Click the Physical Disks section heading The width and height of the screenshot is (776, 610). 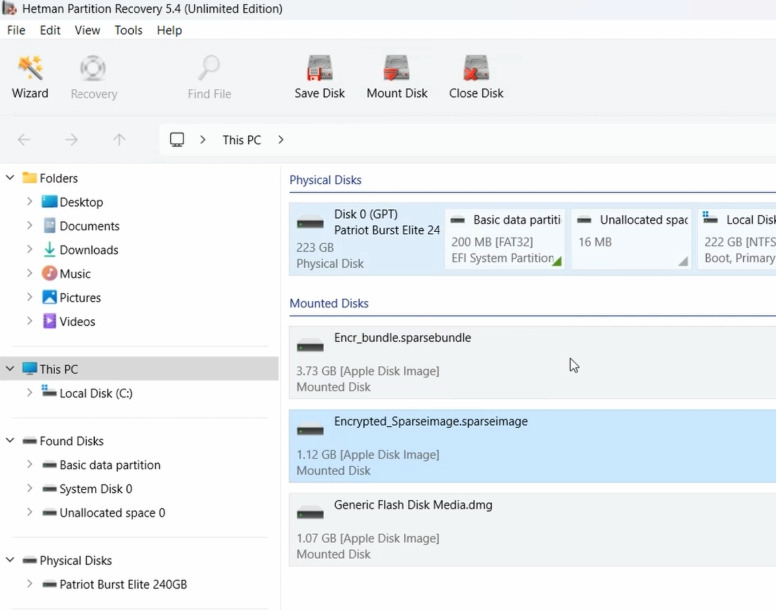(325, 180)
